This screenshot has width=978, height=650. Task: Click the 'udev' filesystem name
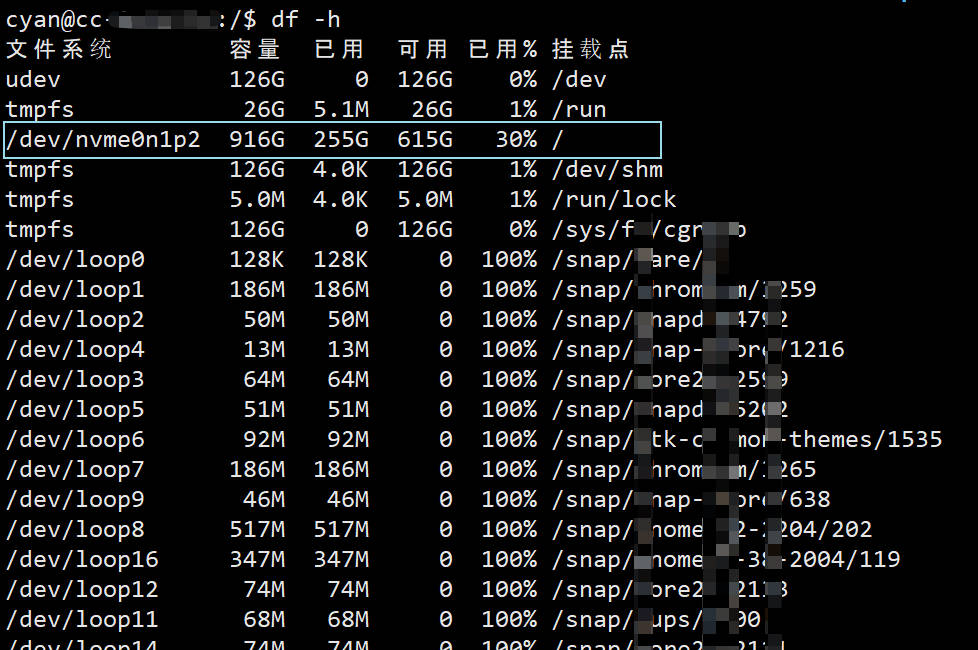point(33,80)
